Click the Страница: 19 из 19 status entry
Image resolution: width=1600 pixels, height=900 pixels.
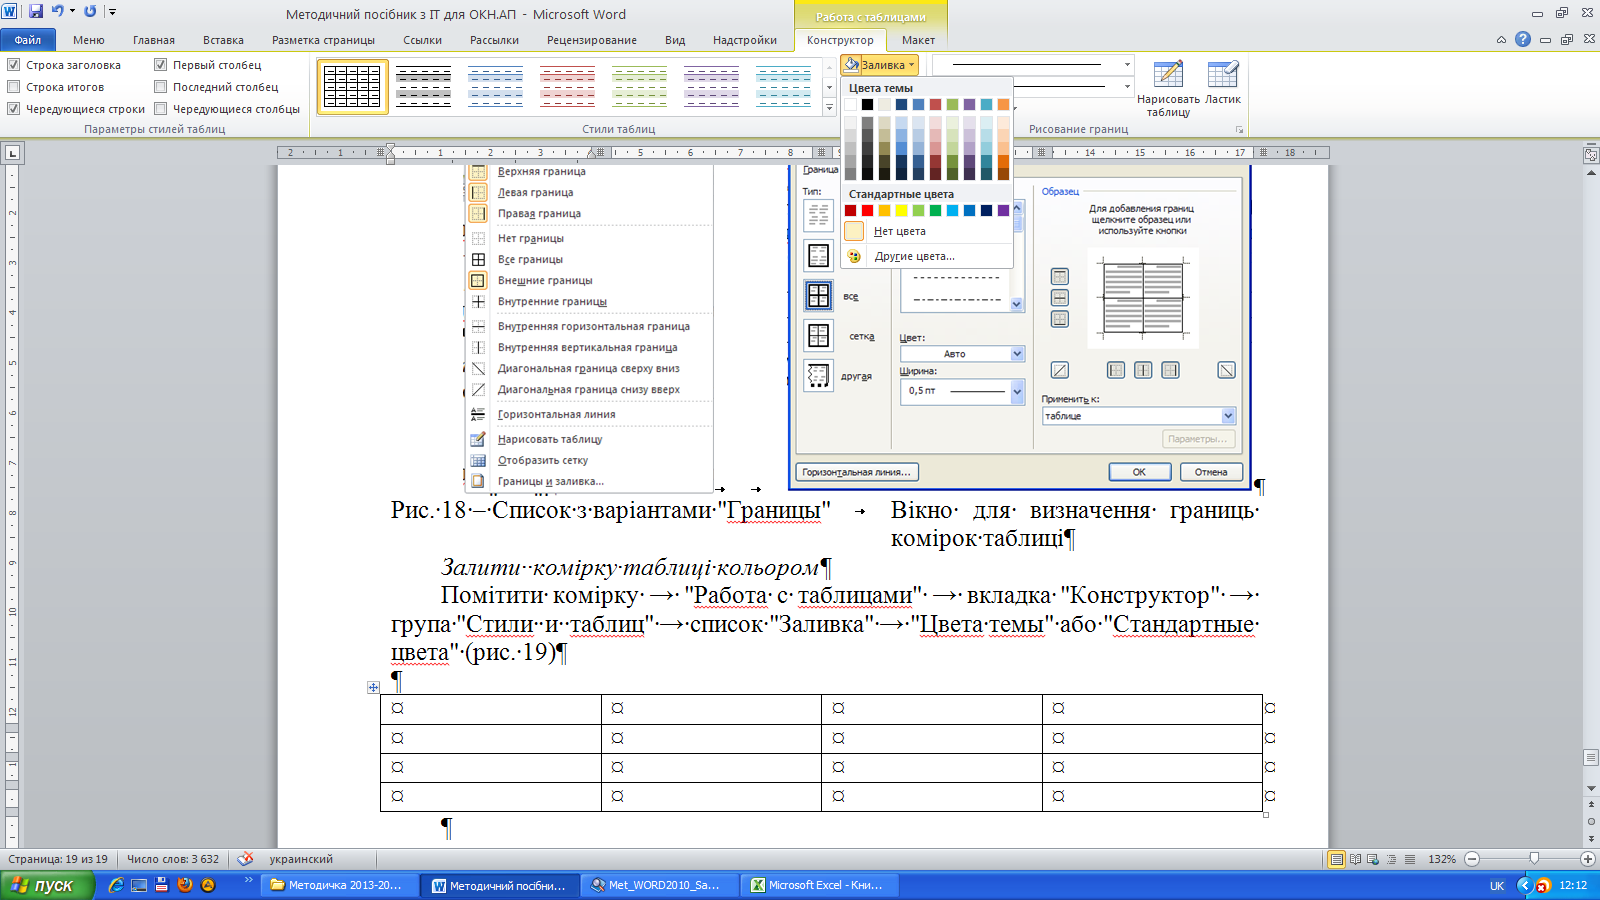click(58, 859)
